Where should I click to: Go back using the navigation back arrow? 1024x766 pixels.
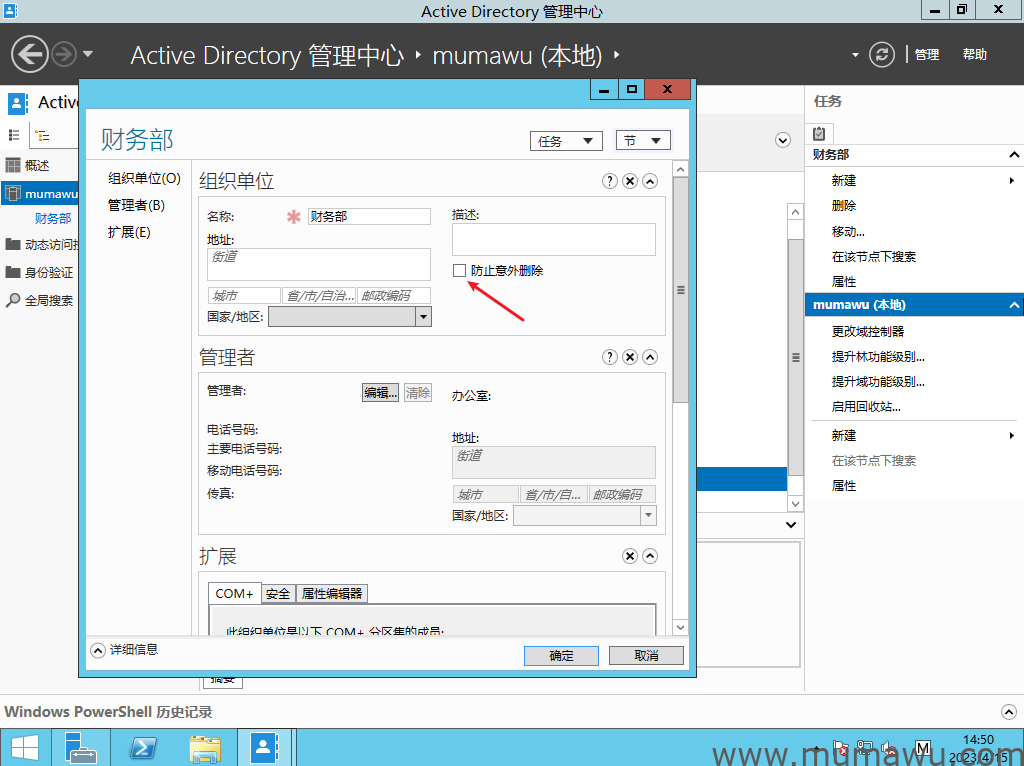[x=29, y=54]
